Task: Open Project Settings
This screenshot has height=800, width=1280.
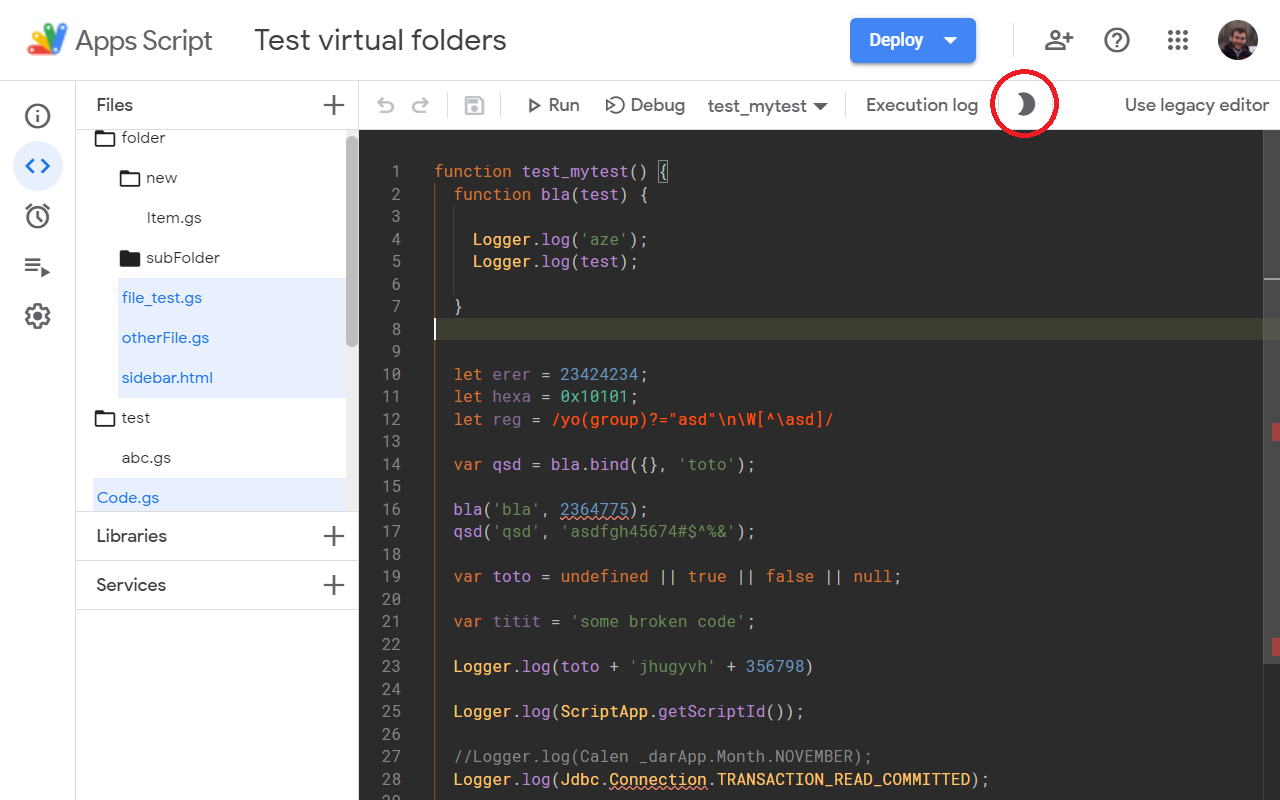Action: click(x=37, y=316)
